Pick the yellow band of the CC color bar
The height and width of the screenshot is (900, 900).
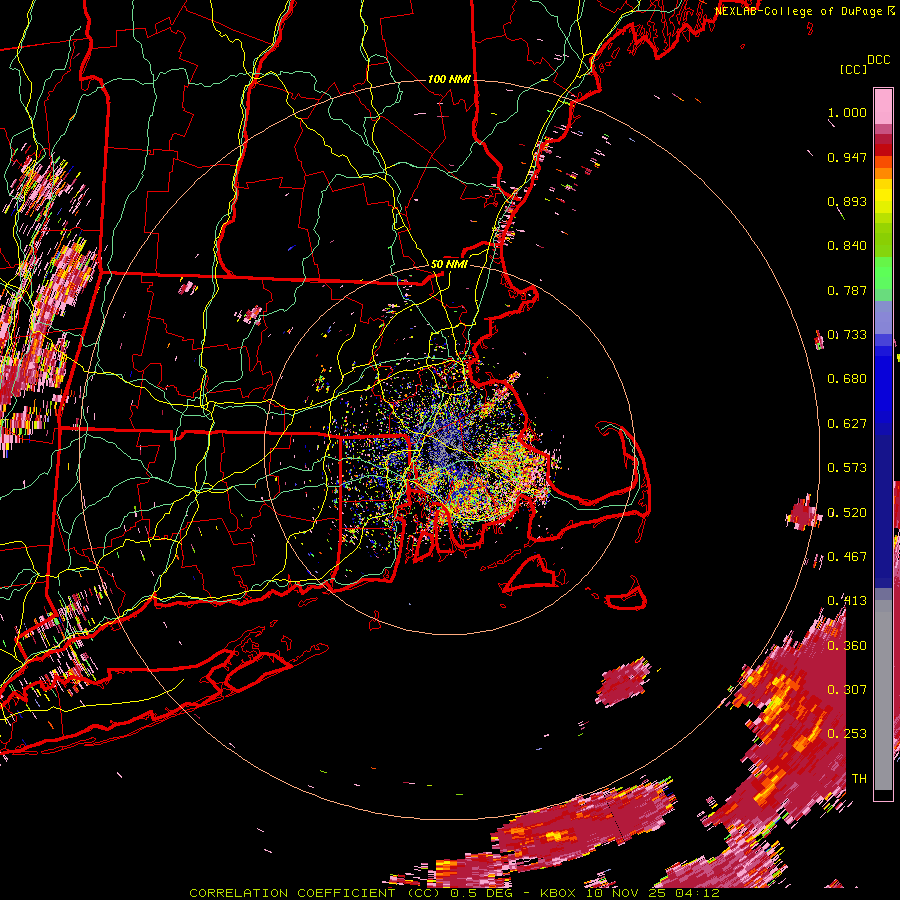coord(883,201)
